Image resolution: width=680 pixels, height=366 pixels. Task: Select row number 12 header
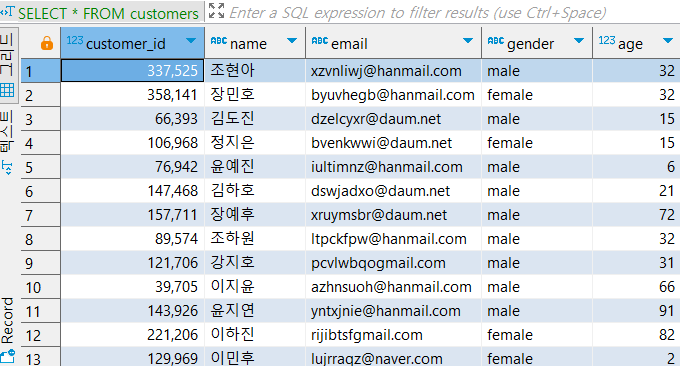pyautogui.click(x=41, y=335)
